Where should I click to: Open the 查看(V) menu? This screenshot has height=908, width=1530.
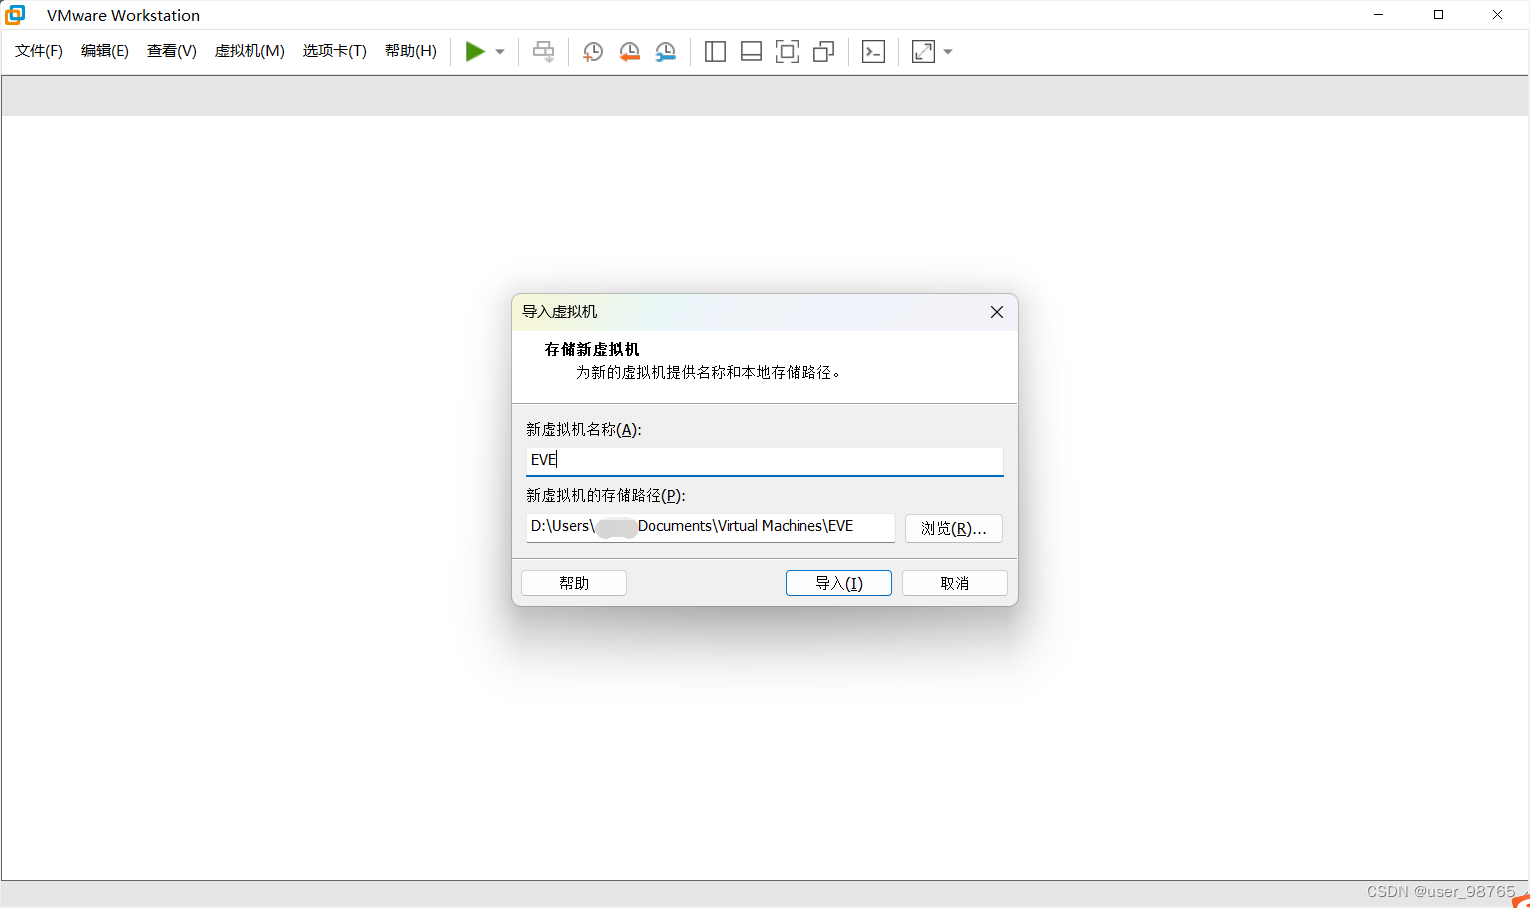(172, 51)
